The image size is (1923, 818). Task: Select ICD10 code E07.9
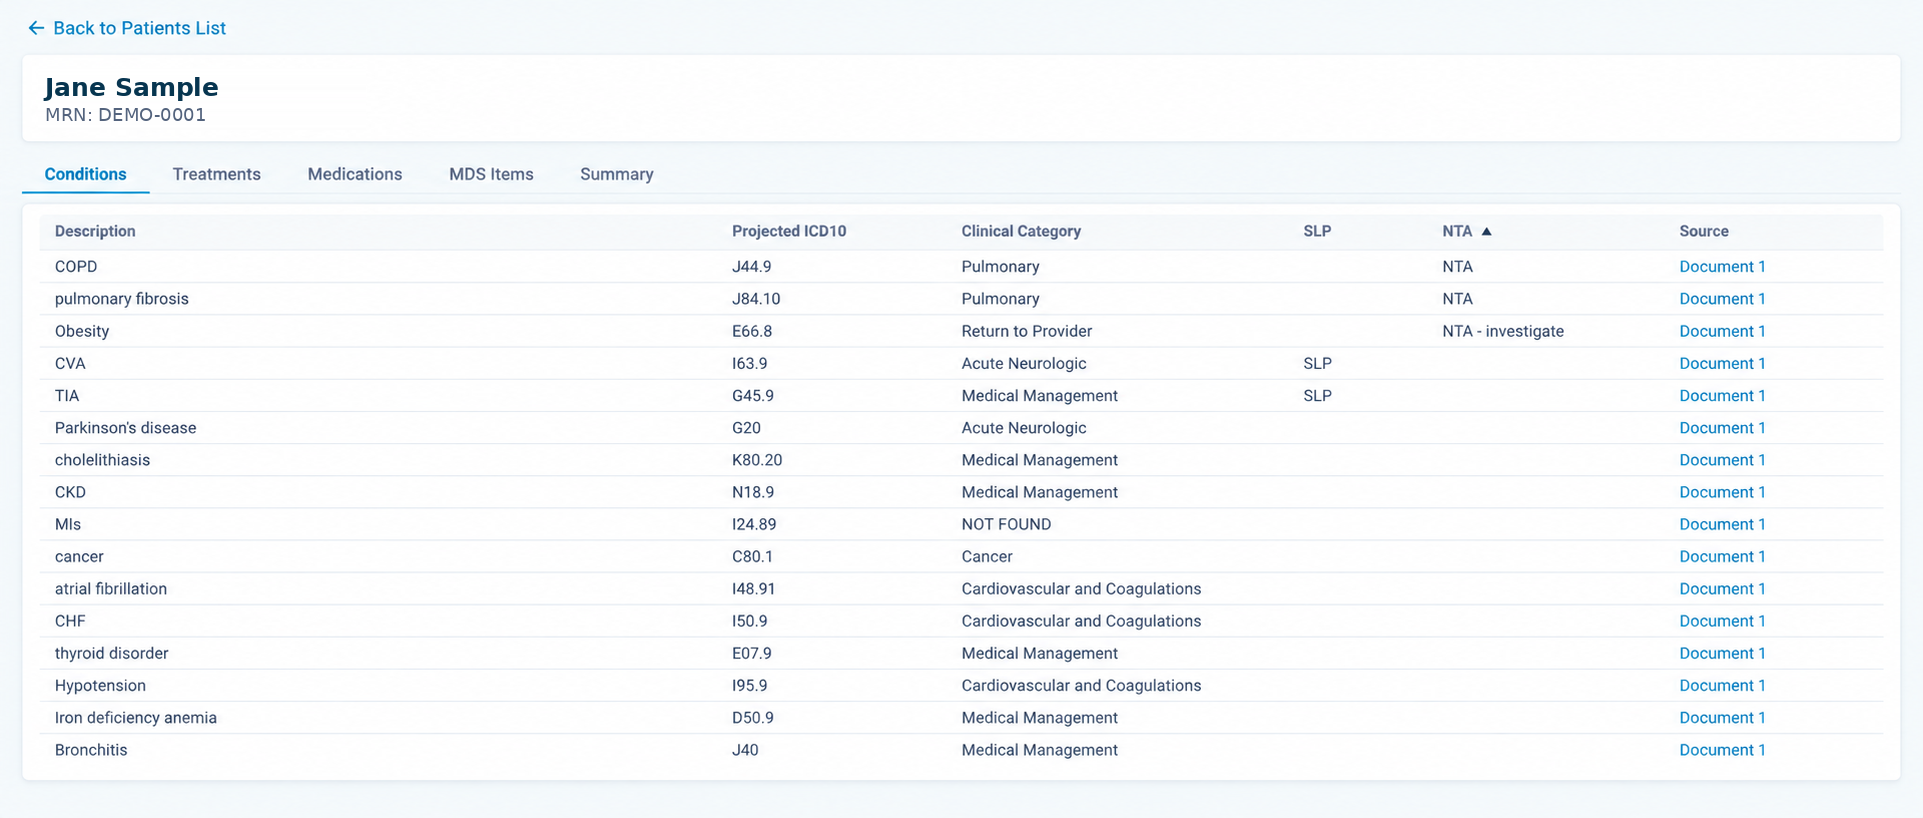point(752,654)
